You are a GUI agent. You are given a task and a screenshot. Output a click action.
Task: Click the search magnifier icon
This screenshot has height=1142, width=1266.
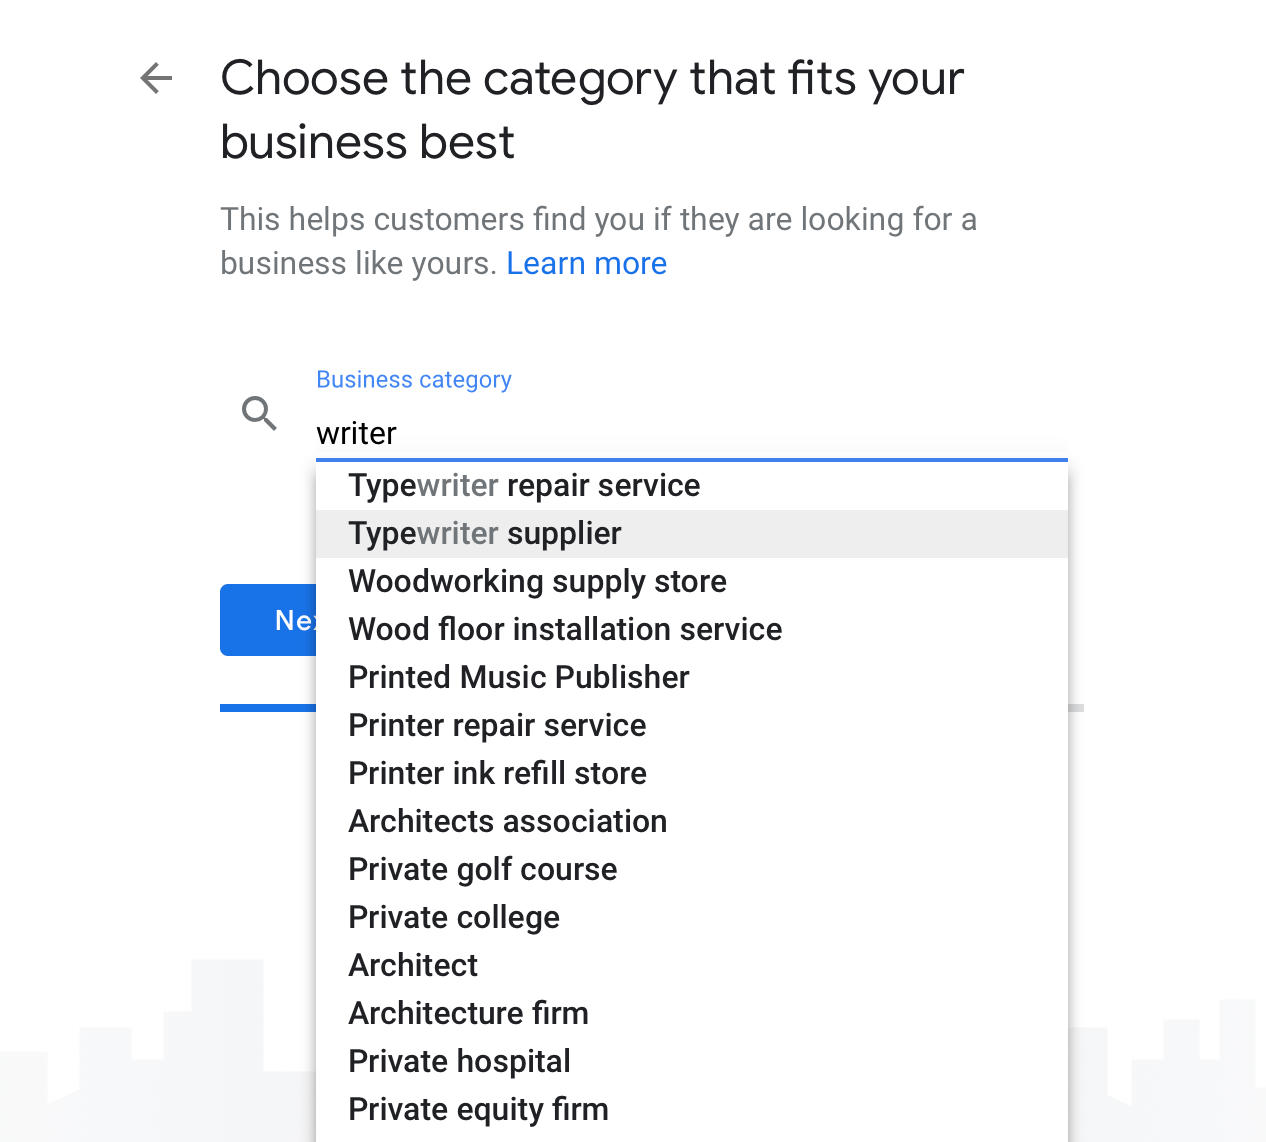point(259,412)
